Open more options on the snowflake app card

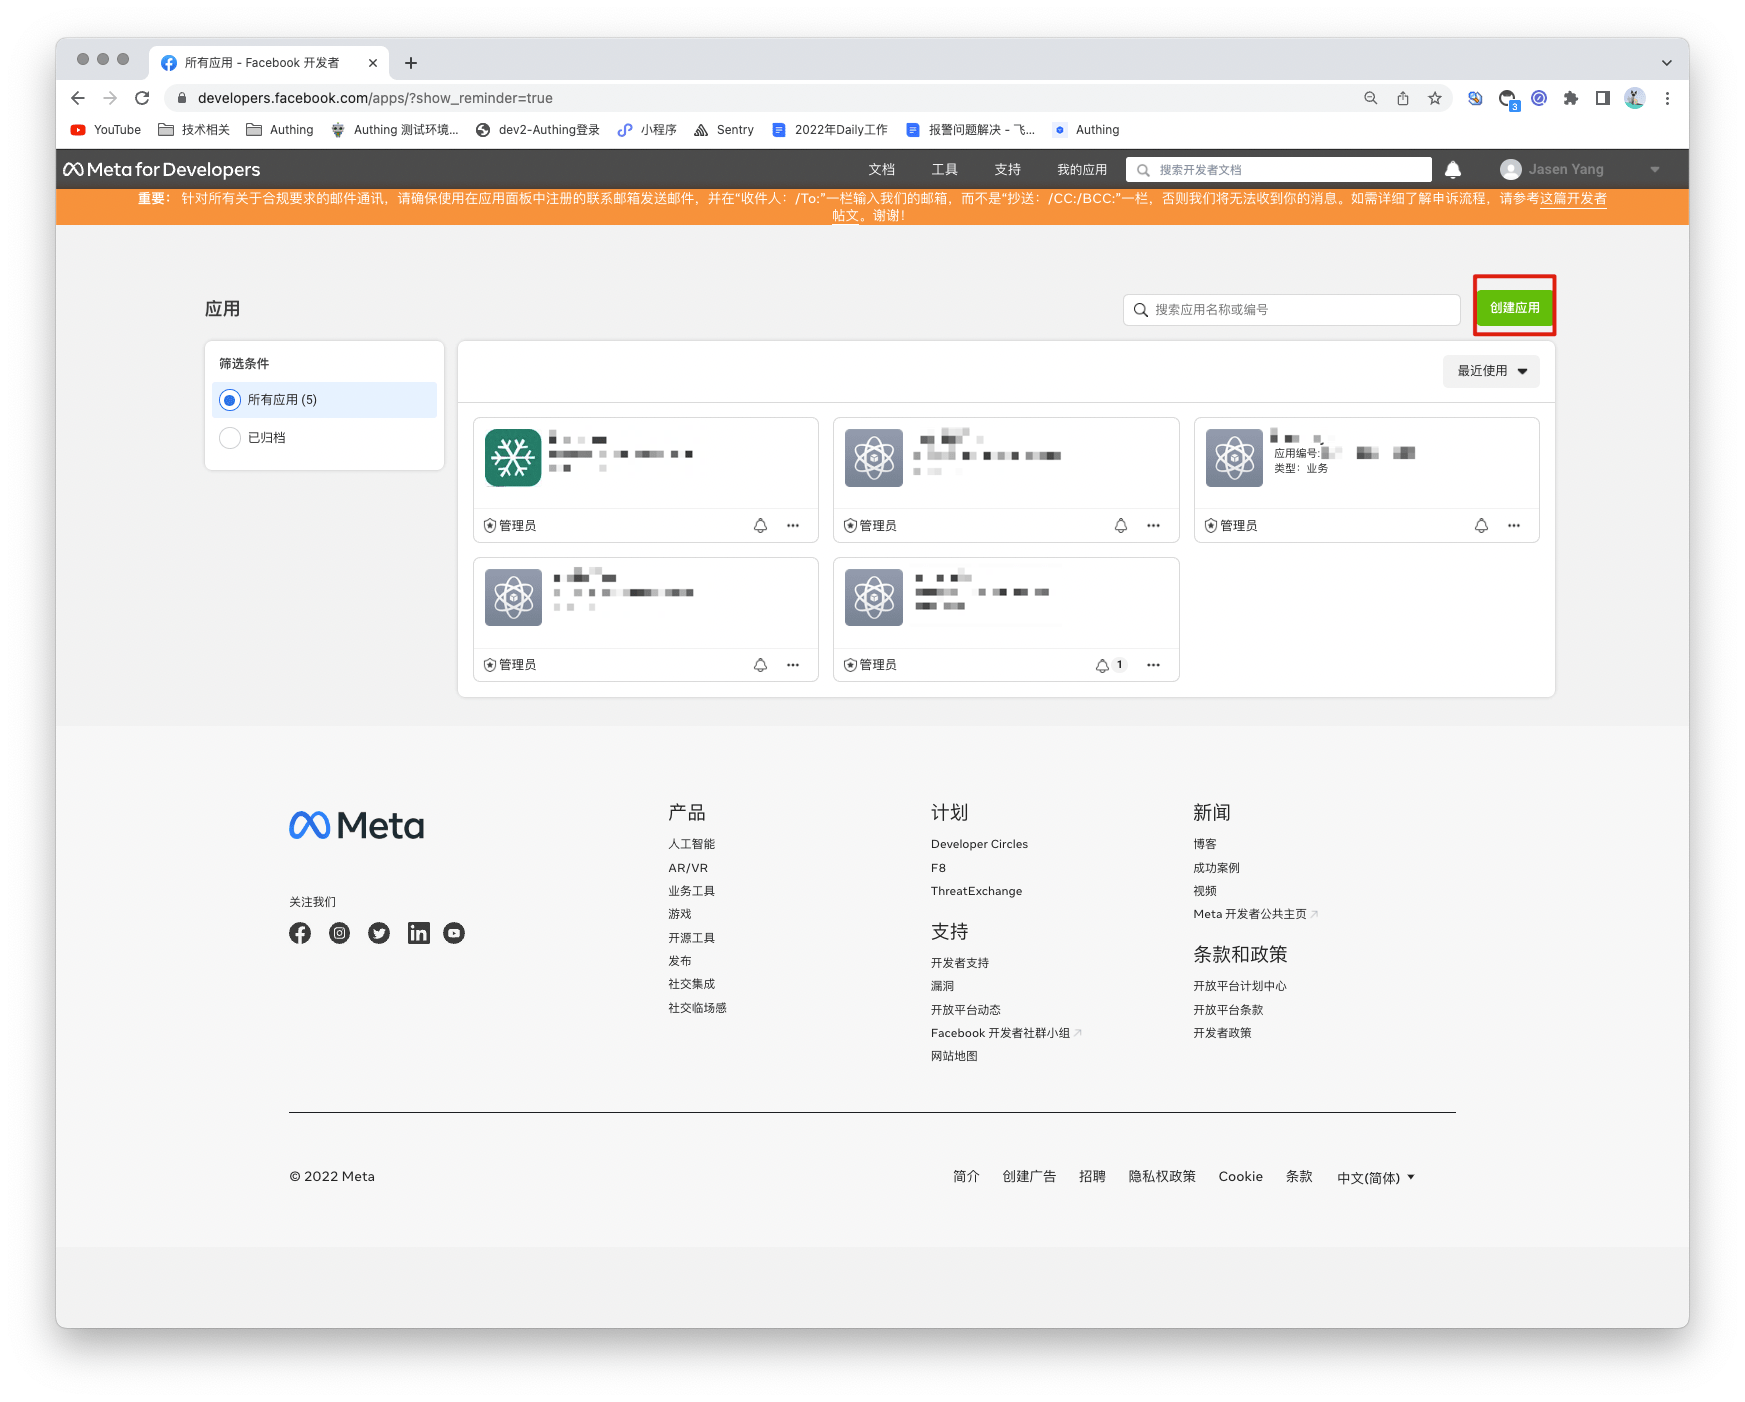coord(793,526)
